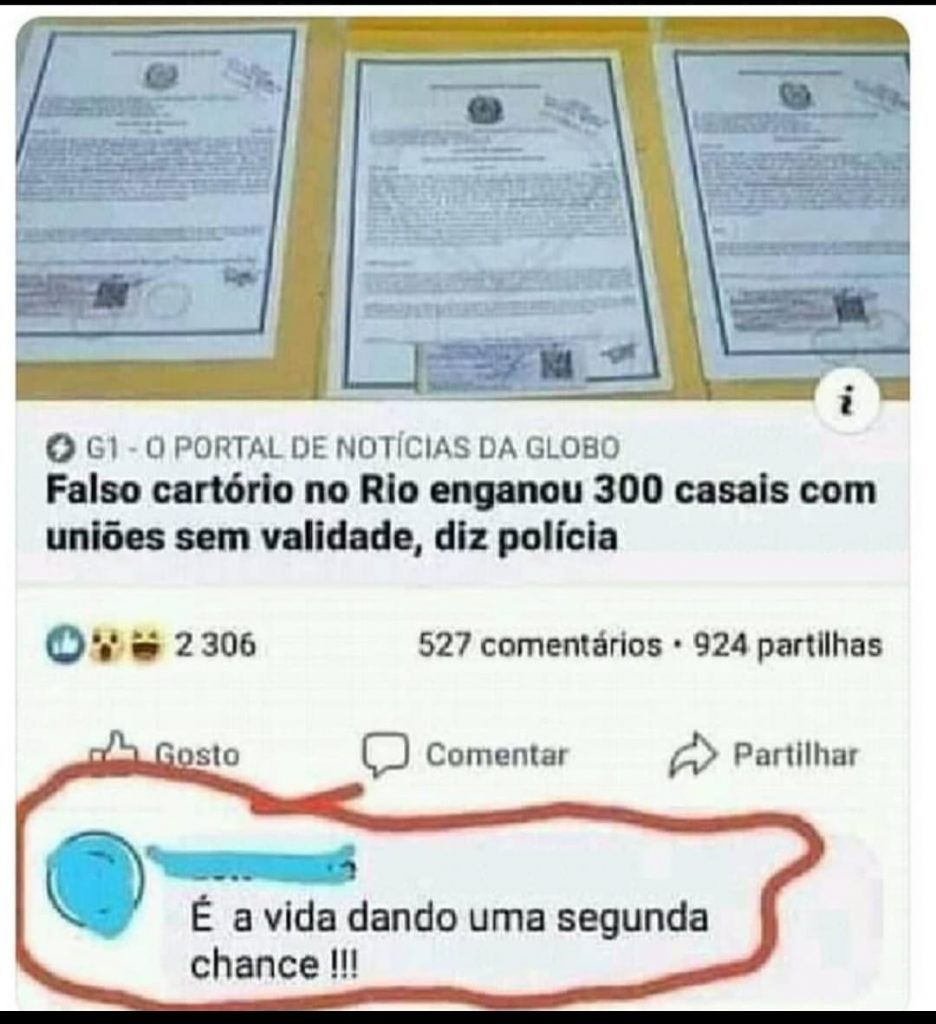This screenshot has height=1024, width=936.
Task: Open the documents article preview image
Action: click(462, 208)
